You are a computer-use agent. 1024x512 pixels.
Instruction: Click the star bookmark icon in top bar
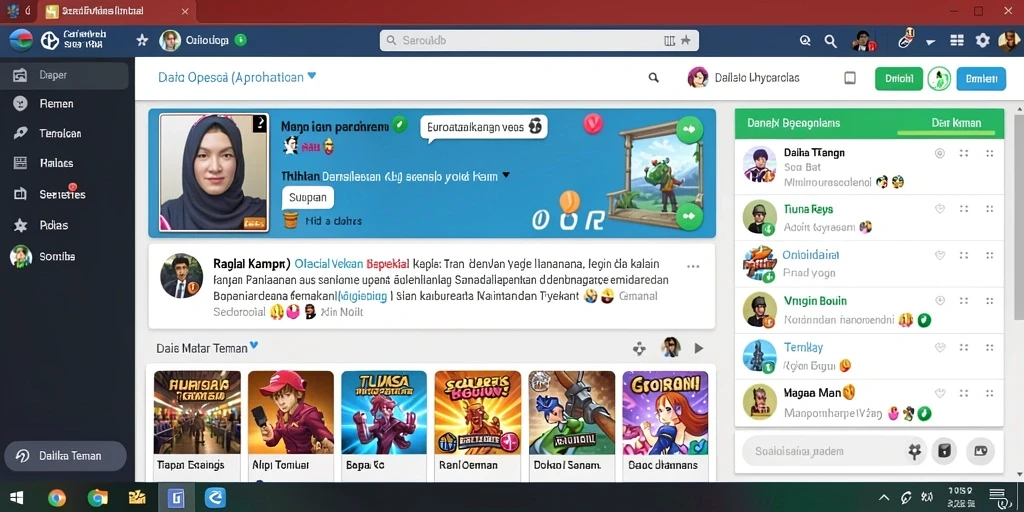(x=142, y=40)
